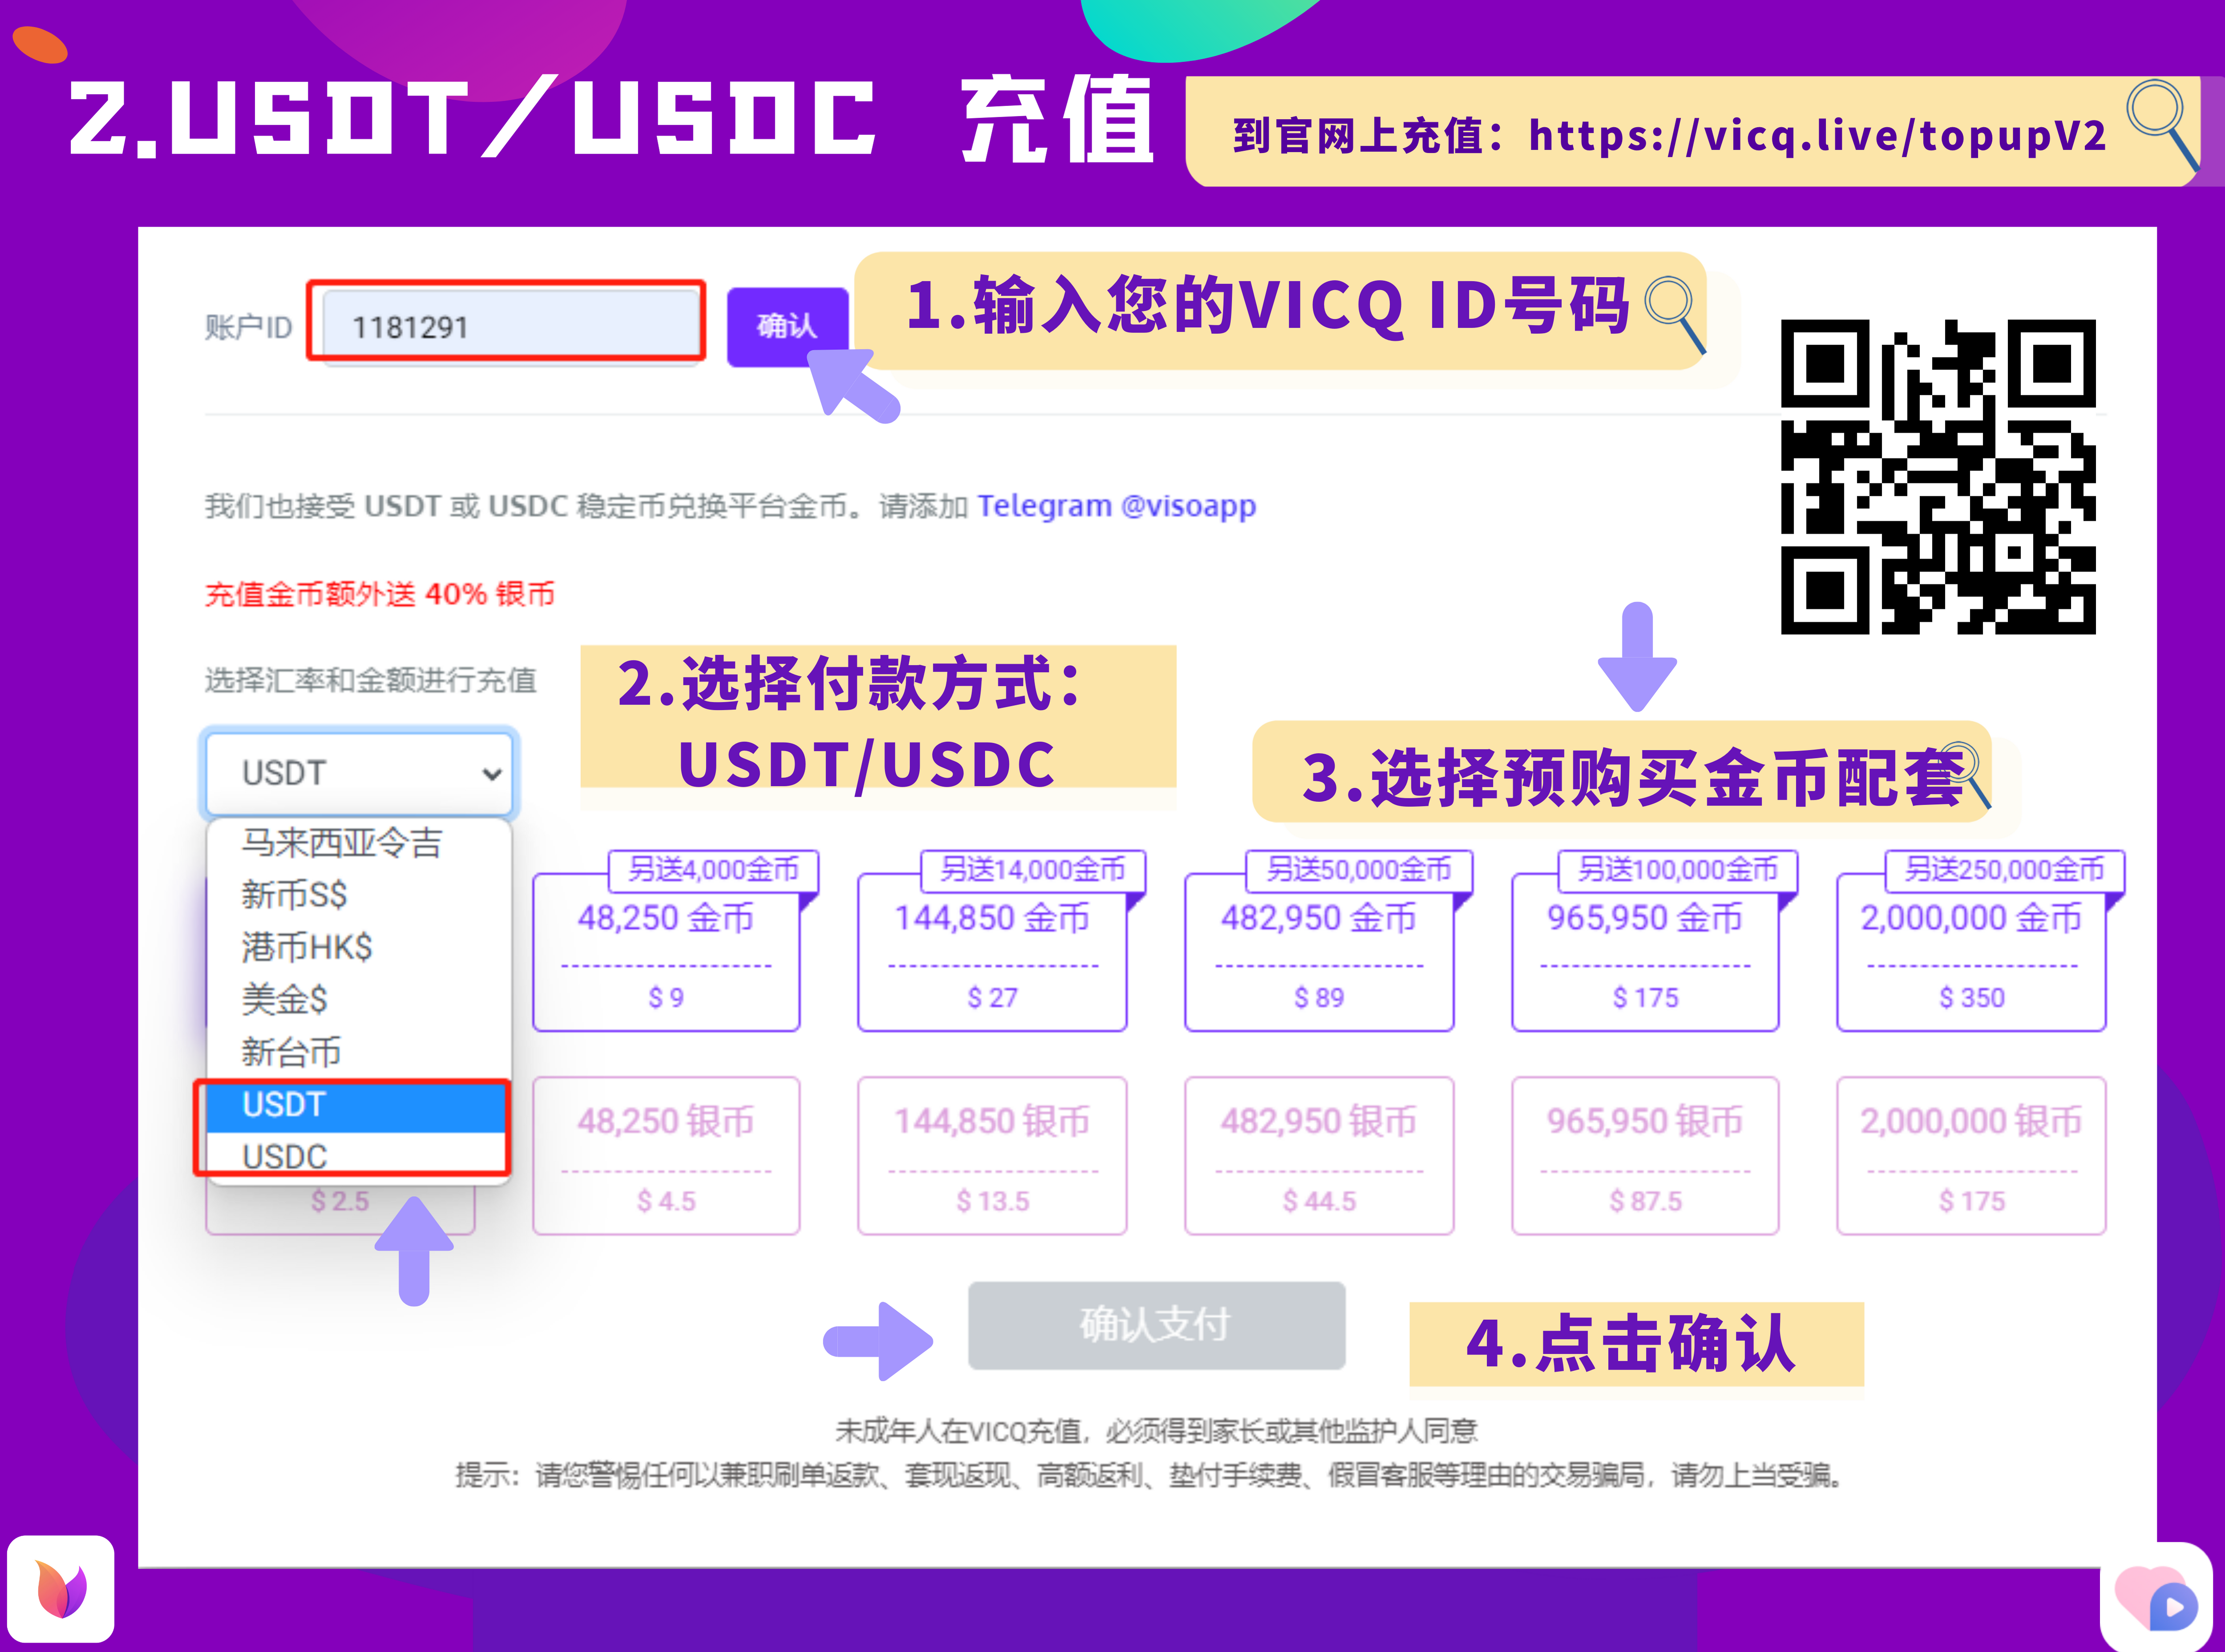Click the grey 确认支付 button
This screenshot has width=2225, height=1652.
point(1156,1325)
